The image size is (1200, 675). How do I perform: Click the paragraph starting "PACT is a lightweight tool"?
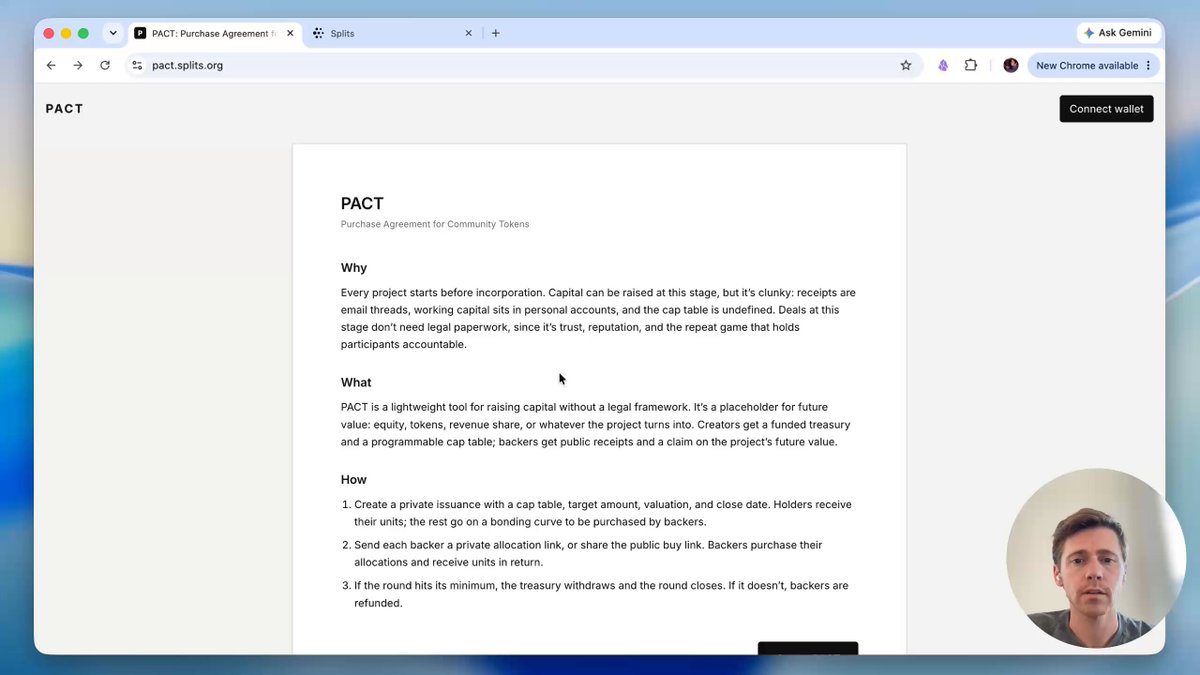pyautogui.click(x=596, y=425)
